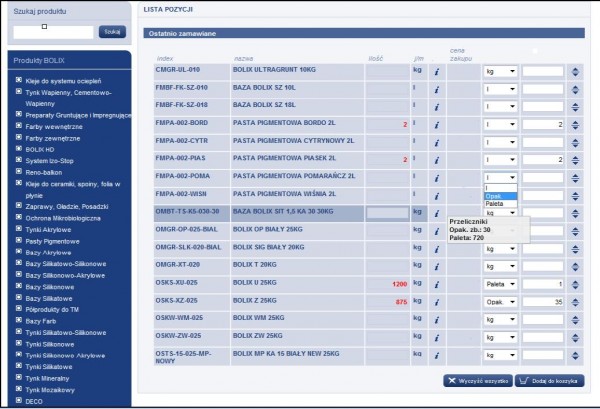
Task: Focus quantity field for BOLIX U 25KG
Action: click(x=543, y=284)
